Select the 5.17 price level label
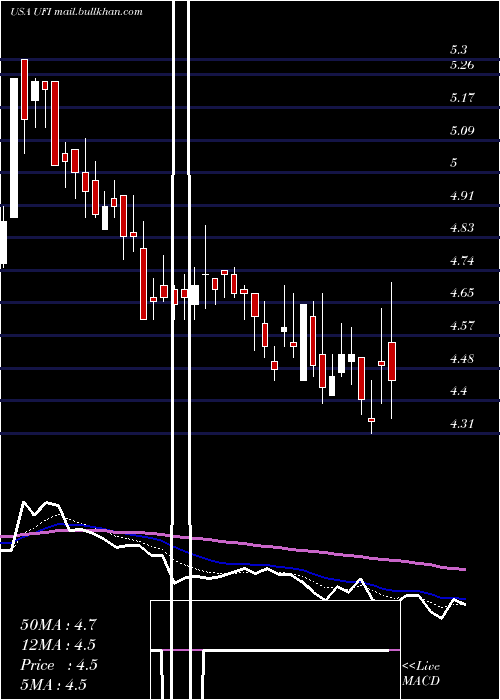 coord(462,97)
